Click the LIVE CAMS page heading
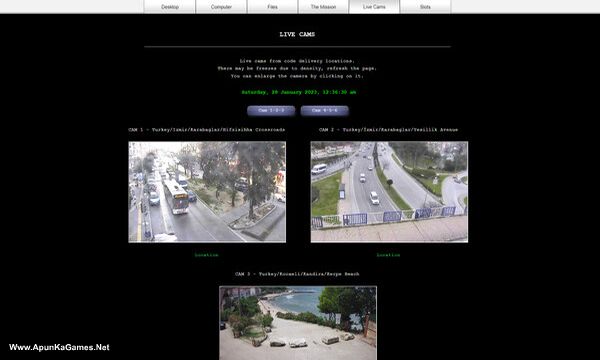This screenshot has height=360, width=600. [x=297, y=34]
